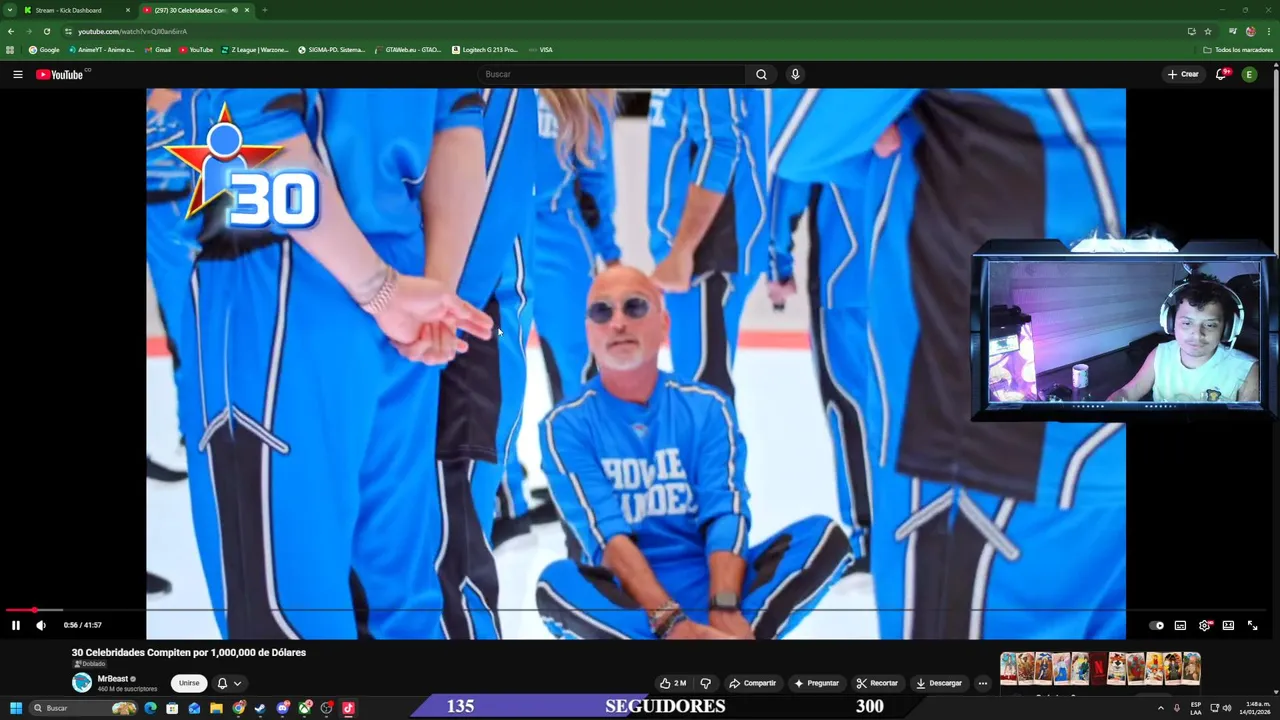
Task: Open the YouTube bookmark
Action: click(x=196, y=49)
